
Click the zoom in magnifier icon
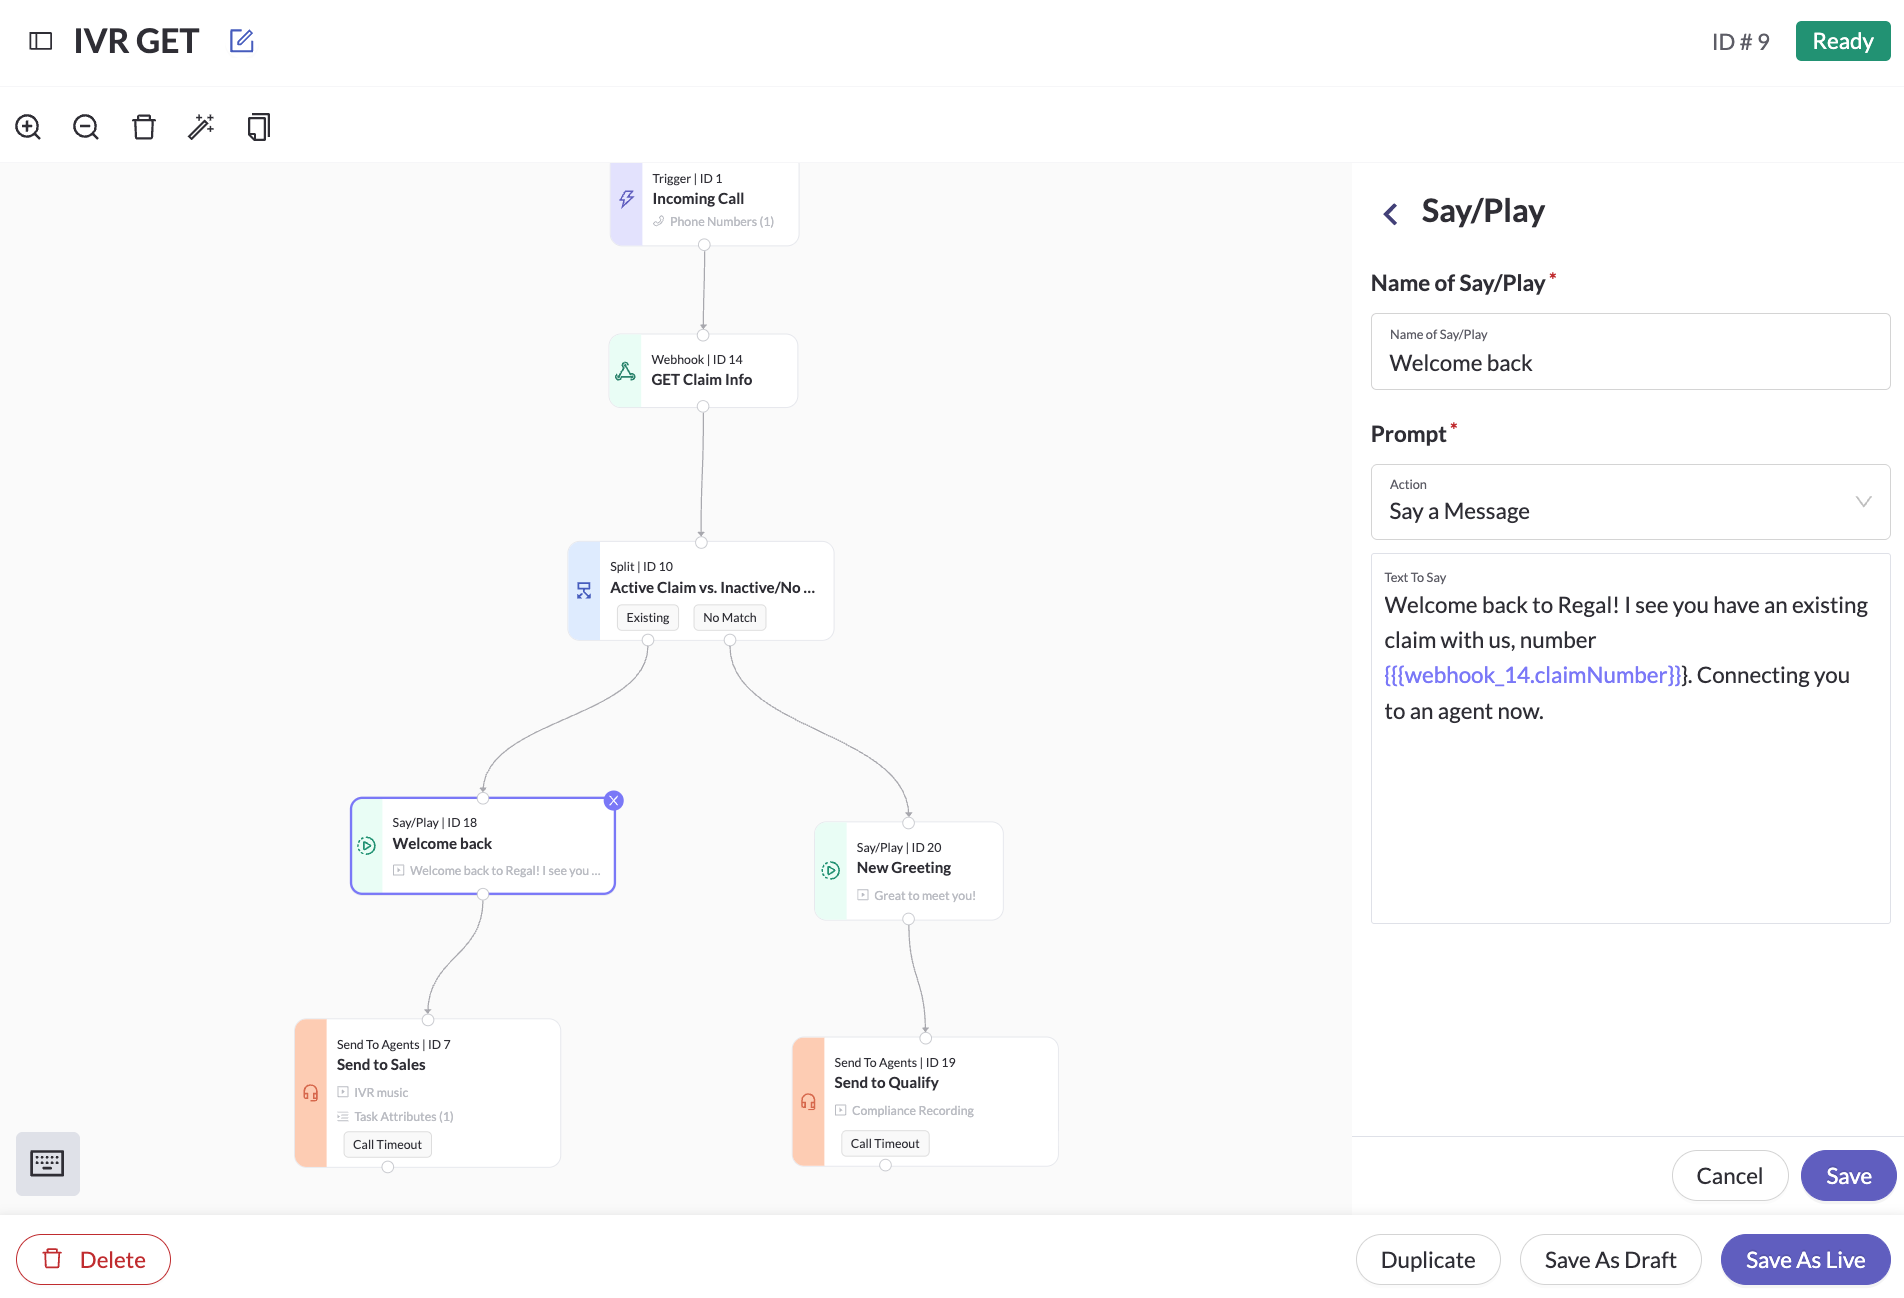click(x=28, y=127)
